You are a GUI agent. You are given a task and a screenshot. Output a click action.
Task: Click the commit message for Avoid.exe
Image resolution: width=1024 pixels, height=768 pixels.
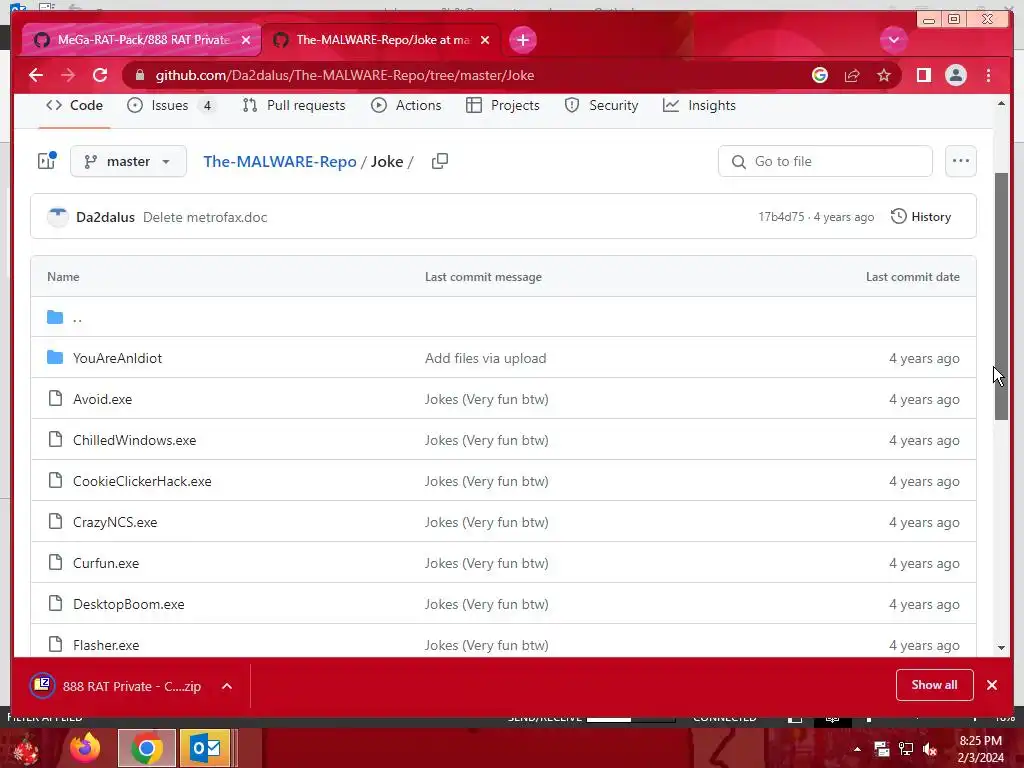pos(487,399)
